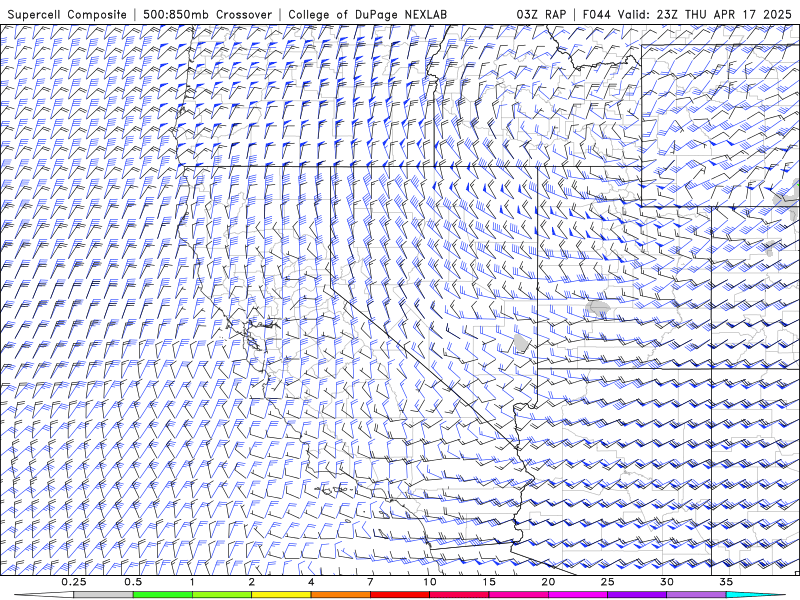Select the yellow 2–4 colorbar segment
Viewport: 800px width, 600px height.
click(x=281, y=595)
